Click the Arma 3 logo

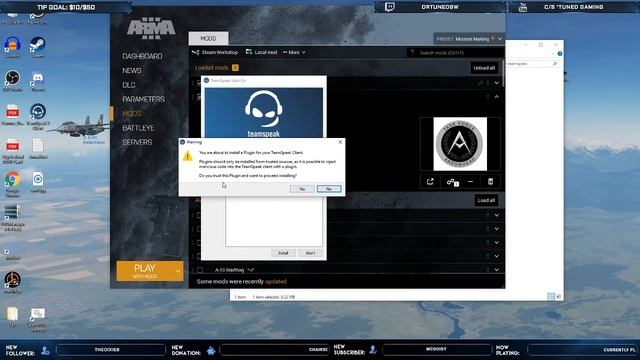[x=151, y=29]
